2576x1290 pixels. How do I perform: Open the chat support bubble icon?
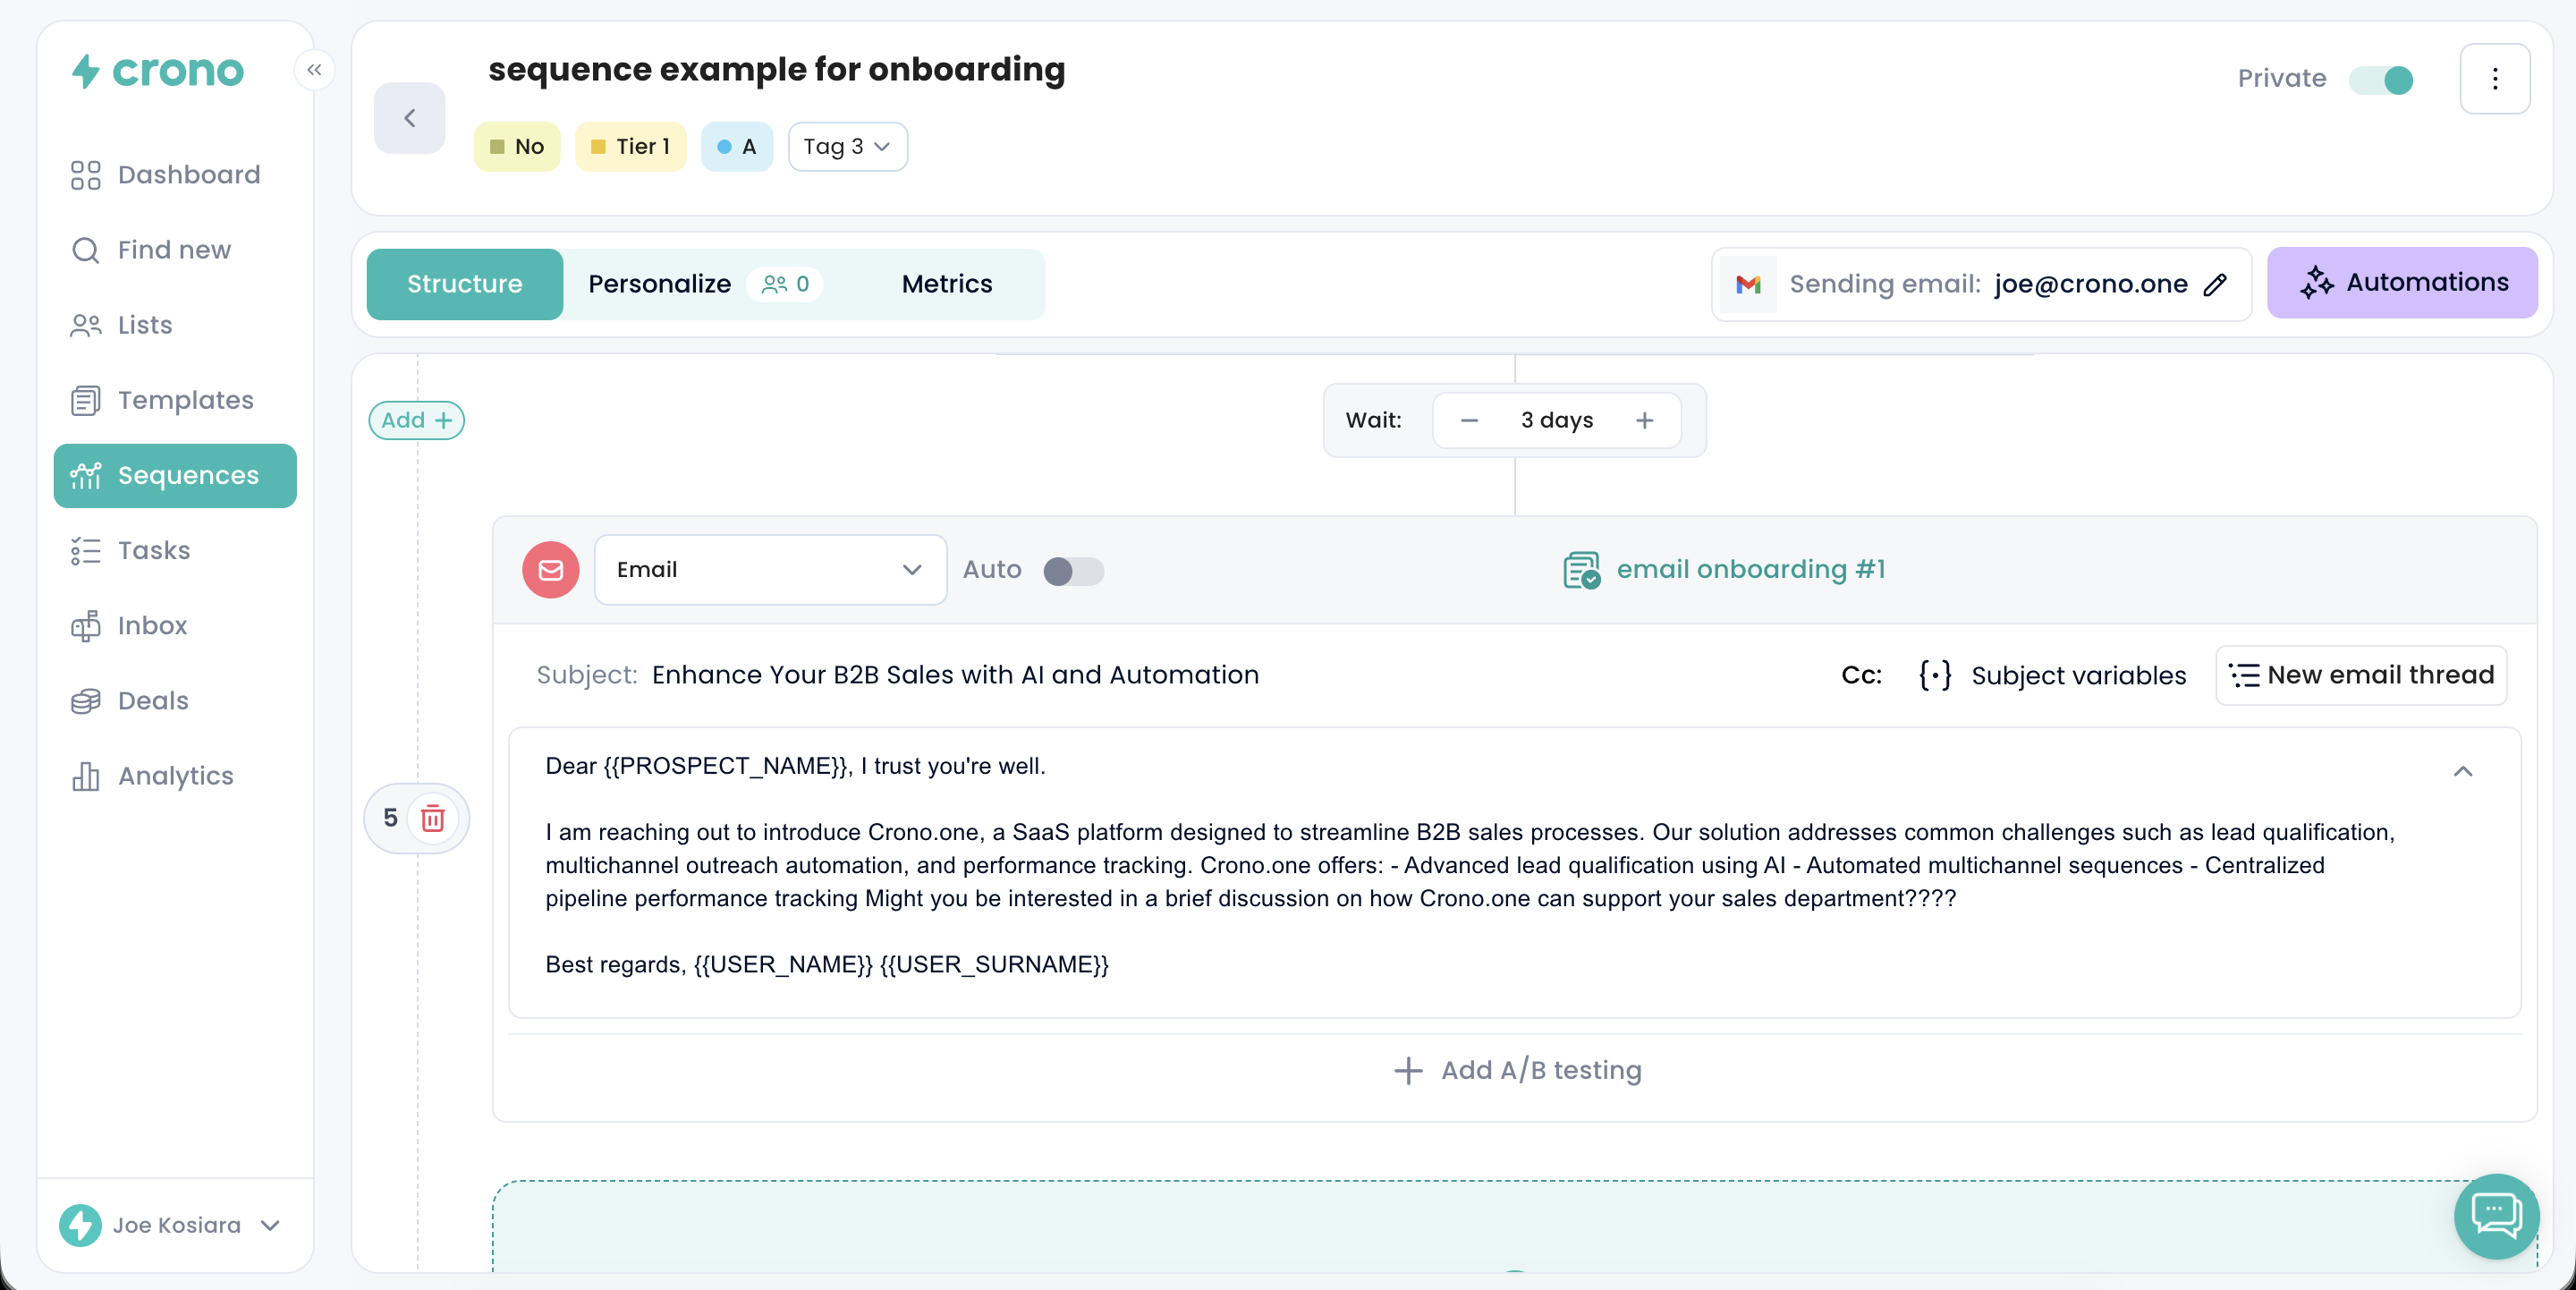coord(2496,1215)
